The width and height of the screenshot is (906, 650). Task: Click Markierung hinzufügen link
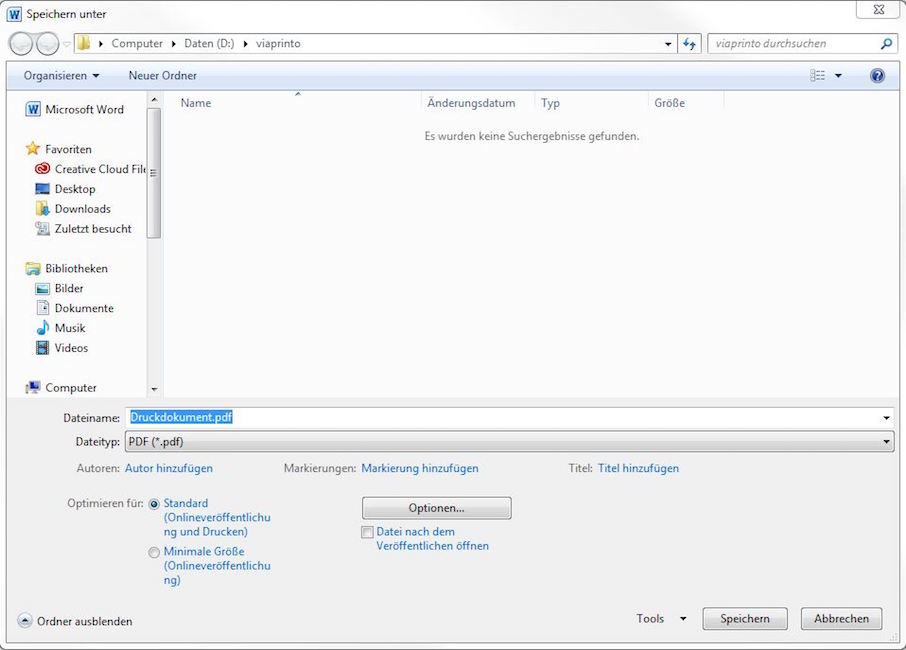(419, 469)
